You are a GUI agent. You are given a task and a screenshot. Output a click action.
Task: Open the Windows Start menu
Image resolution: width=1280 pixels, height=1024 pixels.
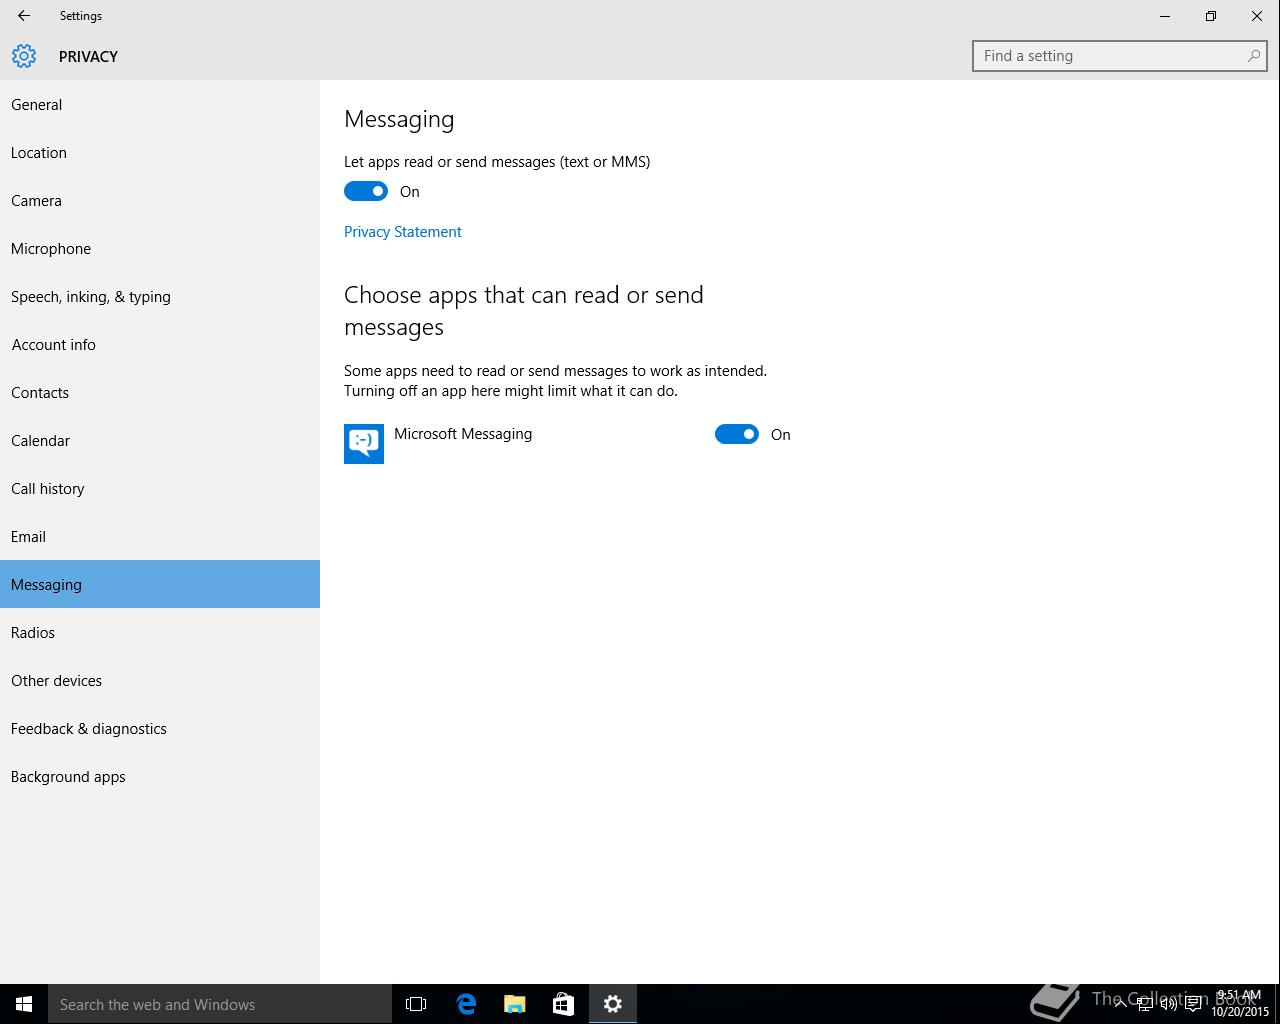pos(24,1004)
